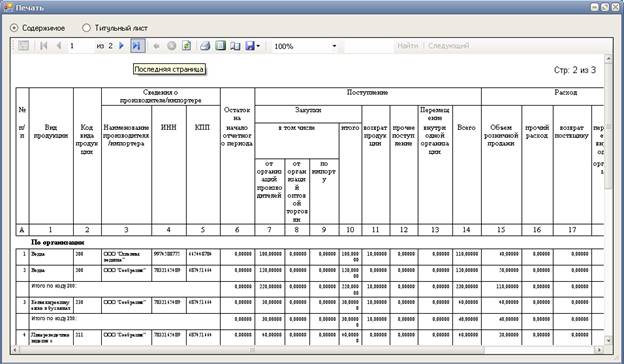Viewport: 624px width, 364px height.
Task: Open the 100% zoom dropdown
Action: point(334,46)
